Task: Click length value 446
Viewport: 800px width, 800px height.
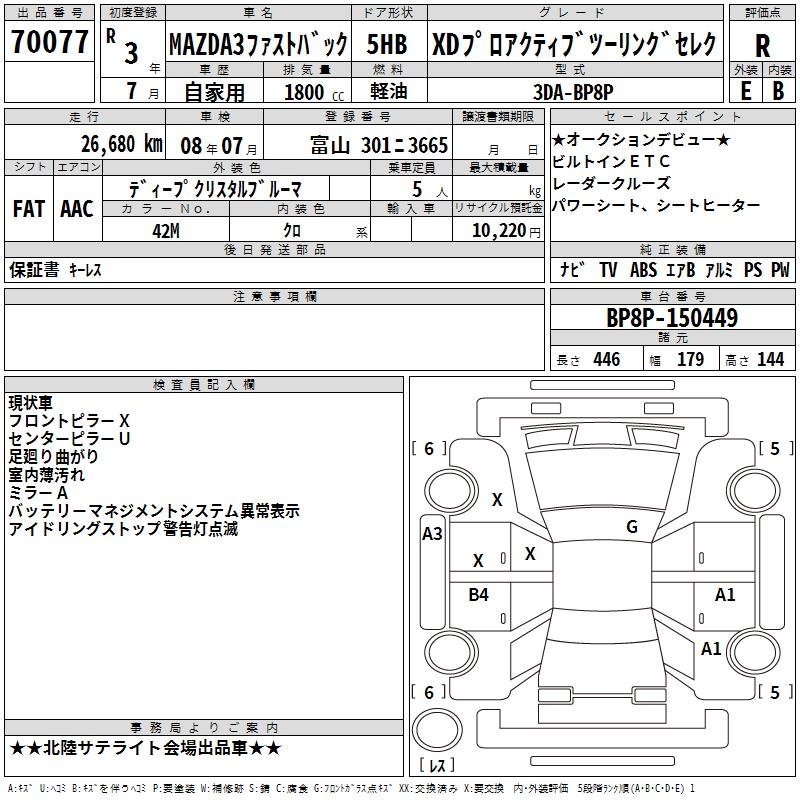Action: pos(606,360)
